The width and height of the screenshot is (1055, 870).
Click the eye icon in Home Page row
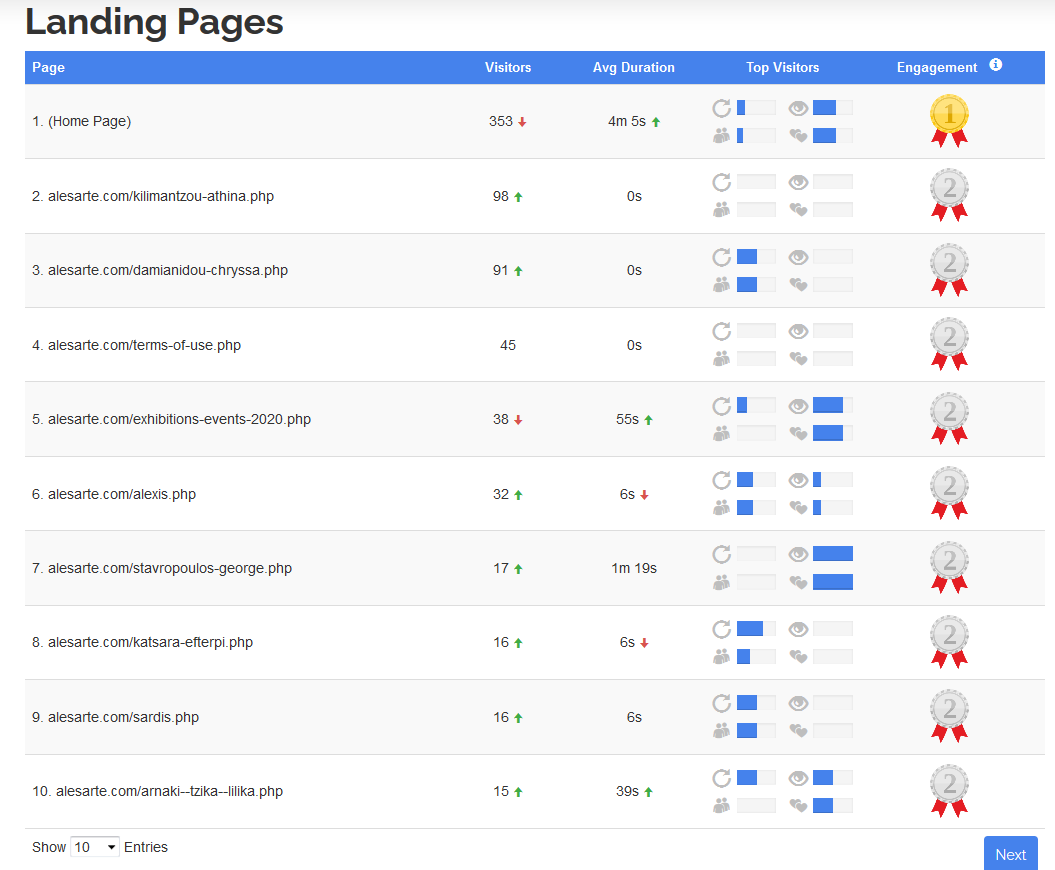click(x=798, y=108)
